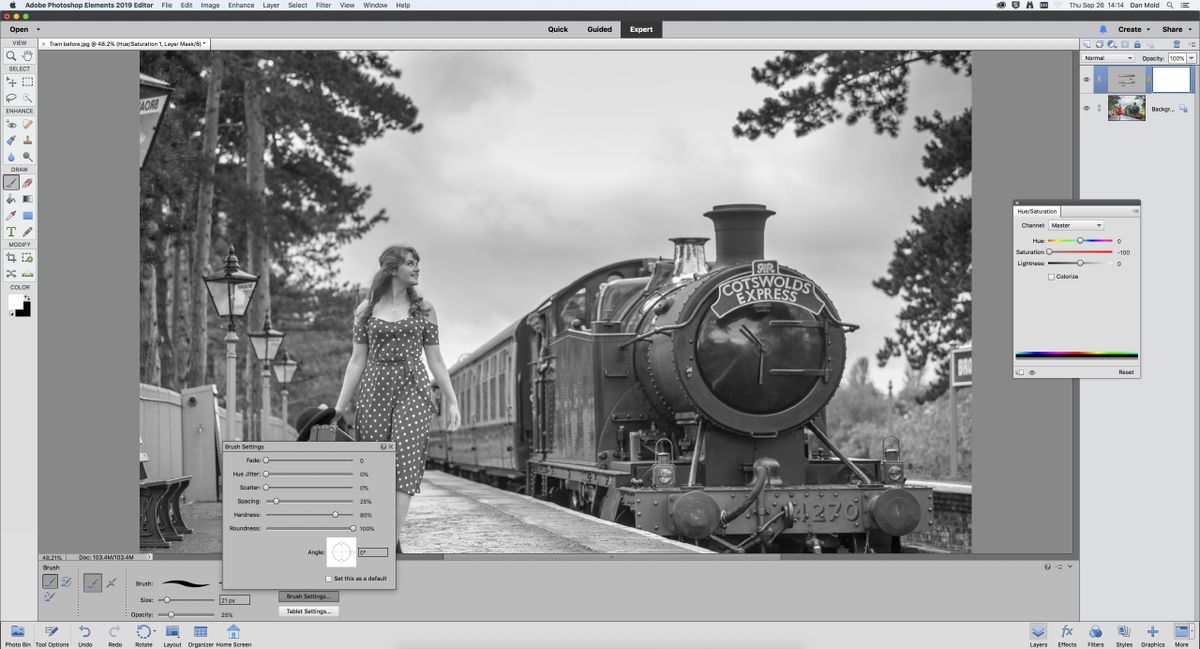Switch to the Quick editing tab
This screenshot has height=649, width=1200.
click(x=556, y=29)
